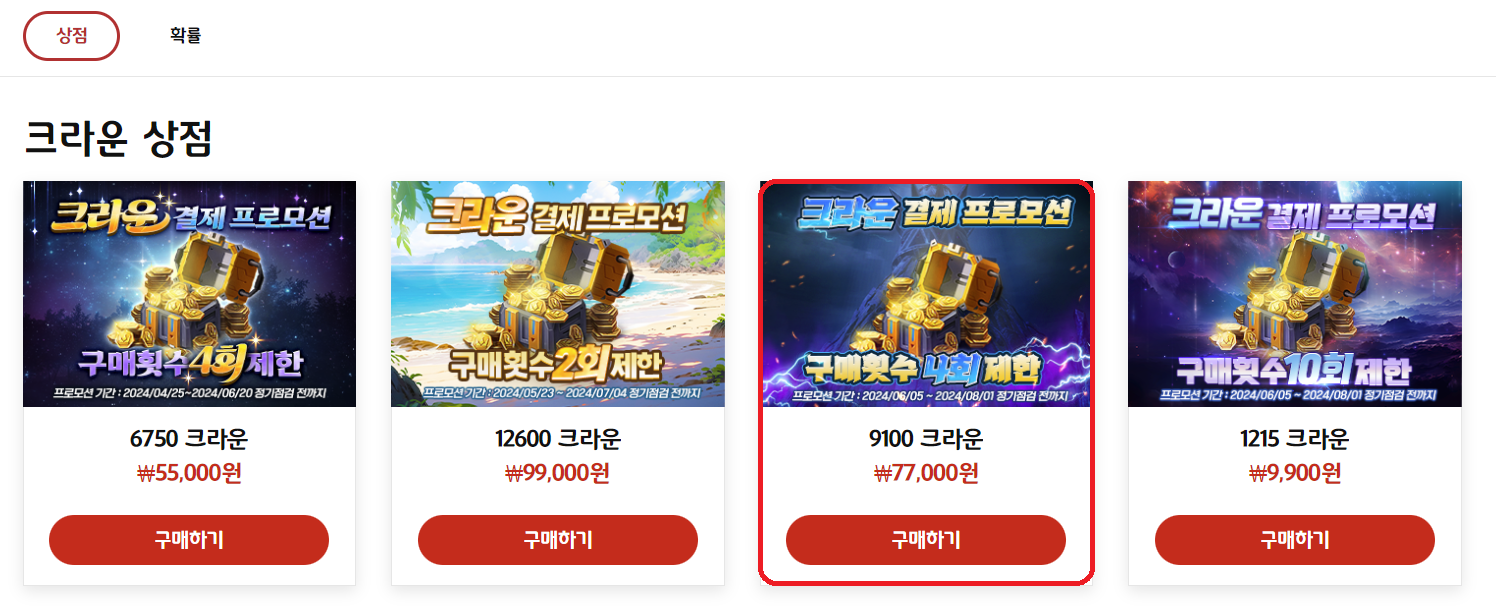Buy the 12600 크라운 package

(x=558, y=540)
